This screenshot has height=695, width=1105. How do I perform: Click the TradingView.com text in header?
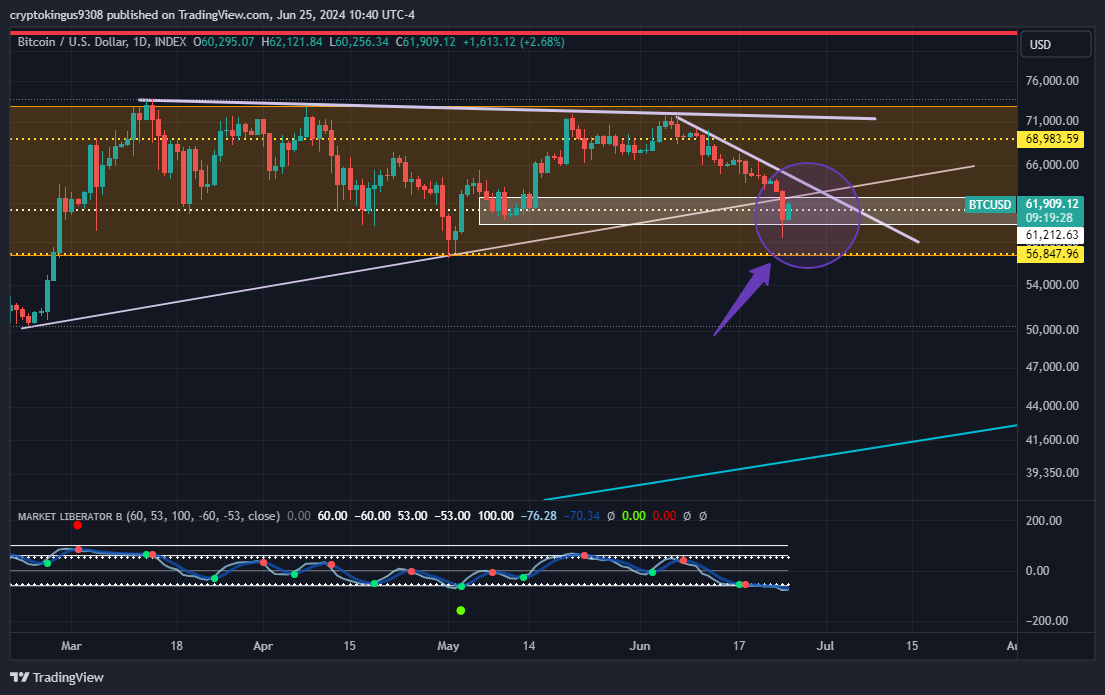tap(224, 15)
